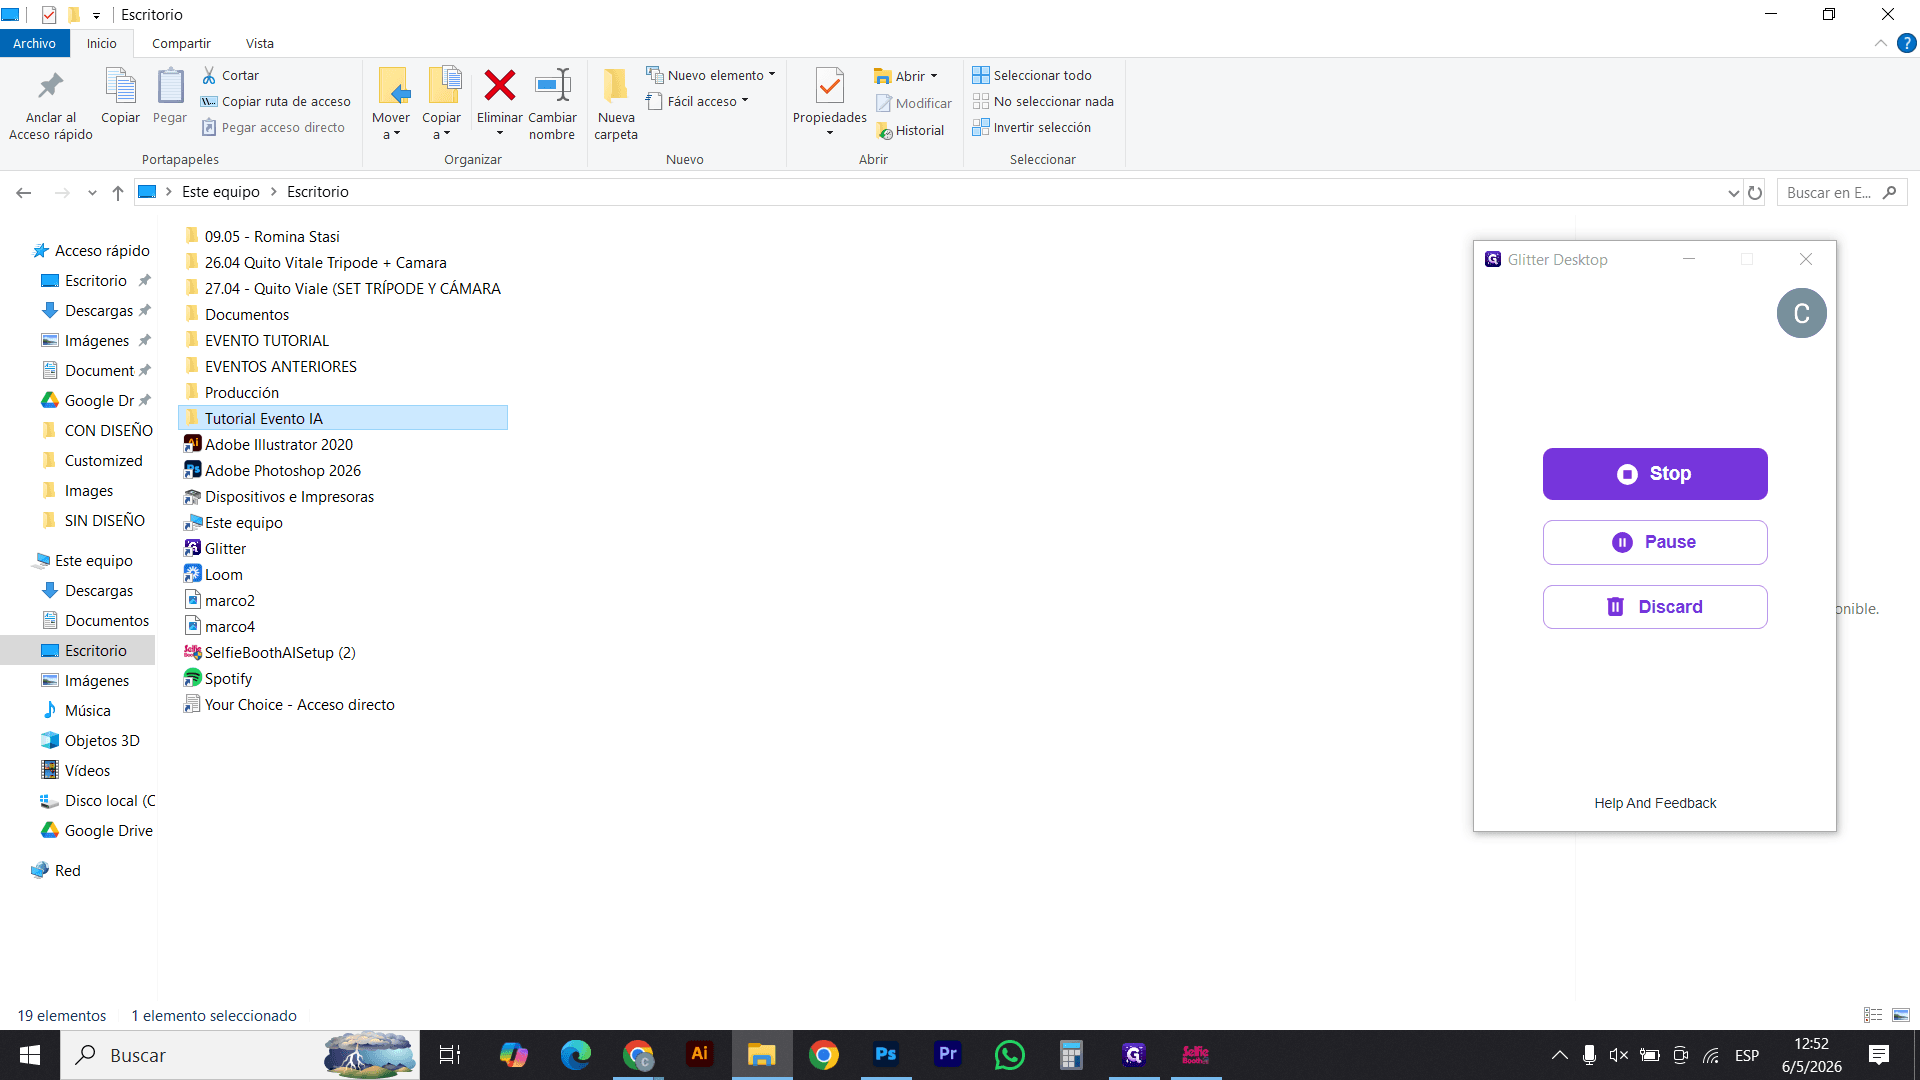Open the Propiedades dropdown arrow

(829, 133)
